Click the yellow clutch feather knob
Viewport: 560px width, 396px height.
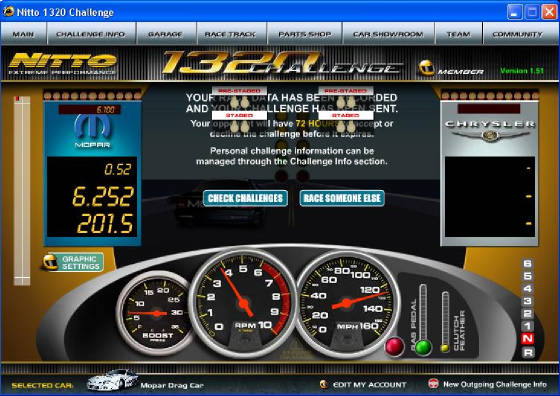[445, 347]
